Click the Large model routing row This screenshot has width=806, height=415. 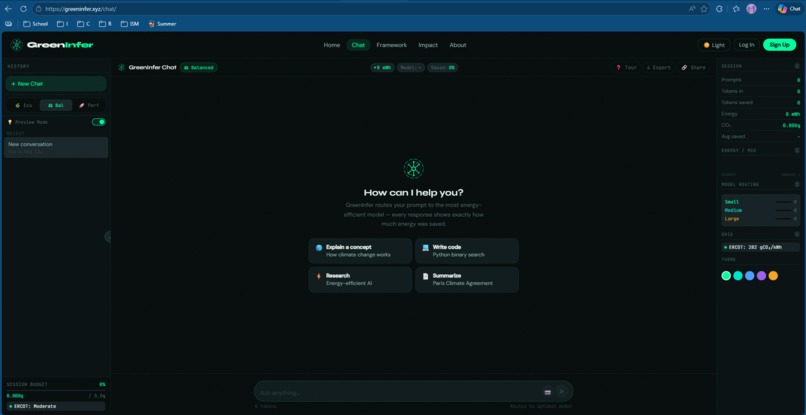coord(760,219)
